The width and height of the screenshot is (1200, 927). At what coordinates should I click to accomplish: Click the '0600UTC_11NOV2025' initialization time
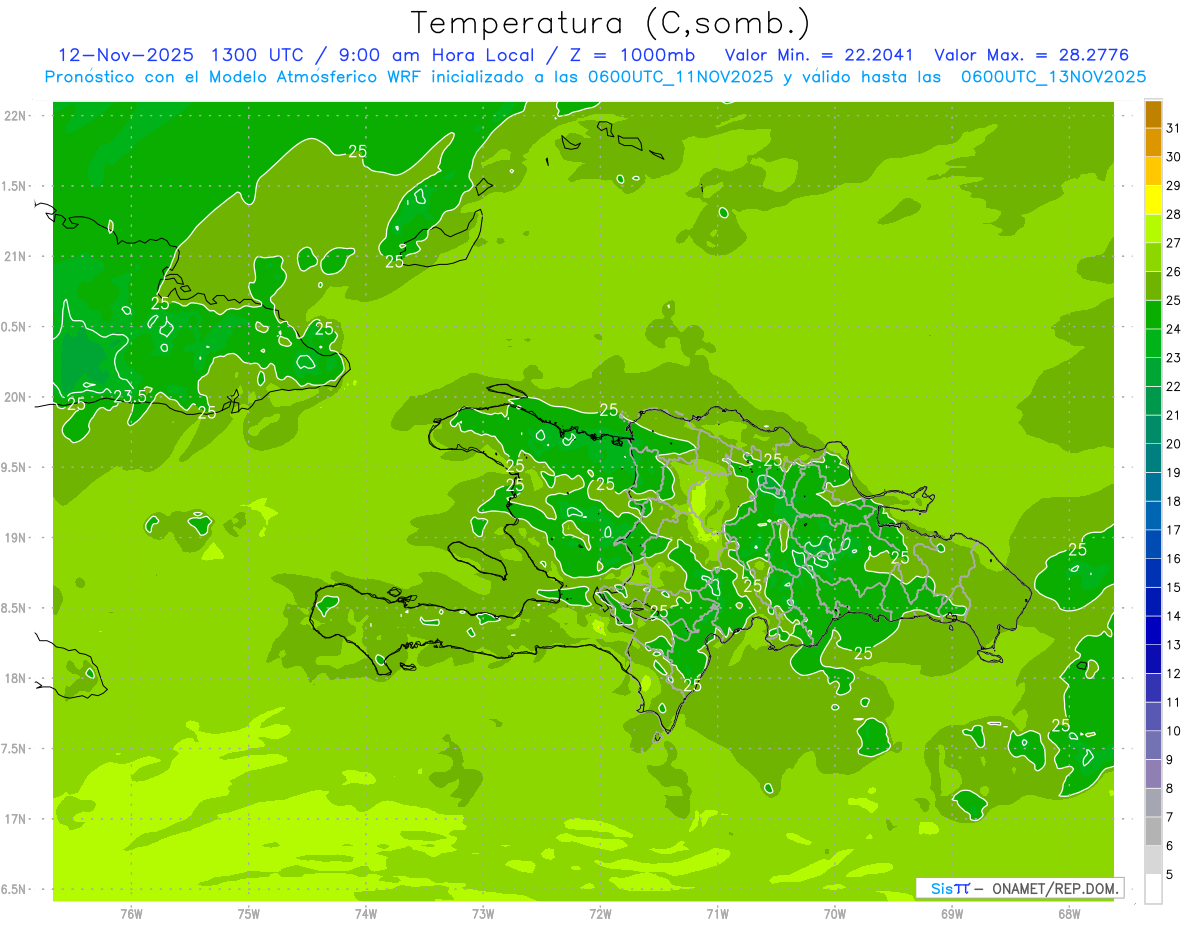click(682, 77)
